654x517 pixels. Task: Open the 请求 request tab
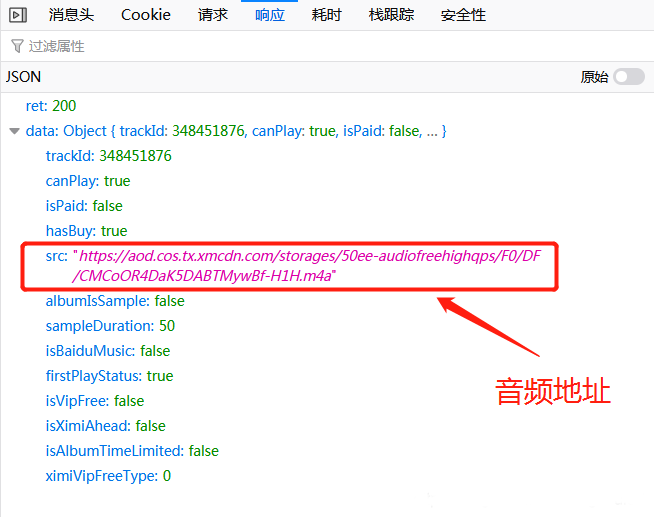tap(212, 14)
